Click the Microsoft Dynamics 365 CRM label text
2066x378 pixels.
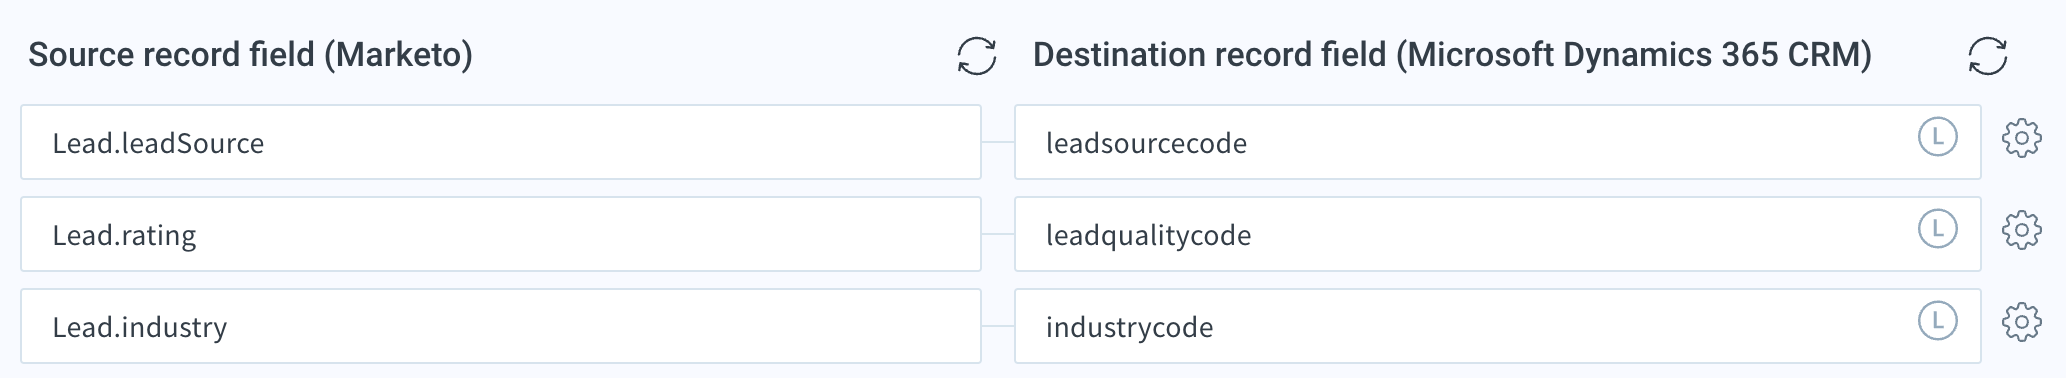pyautogui.click(x=1634, y=55)
